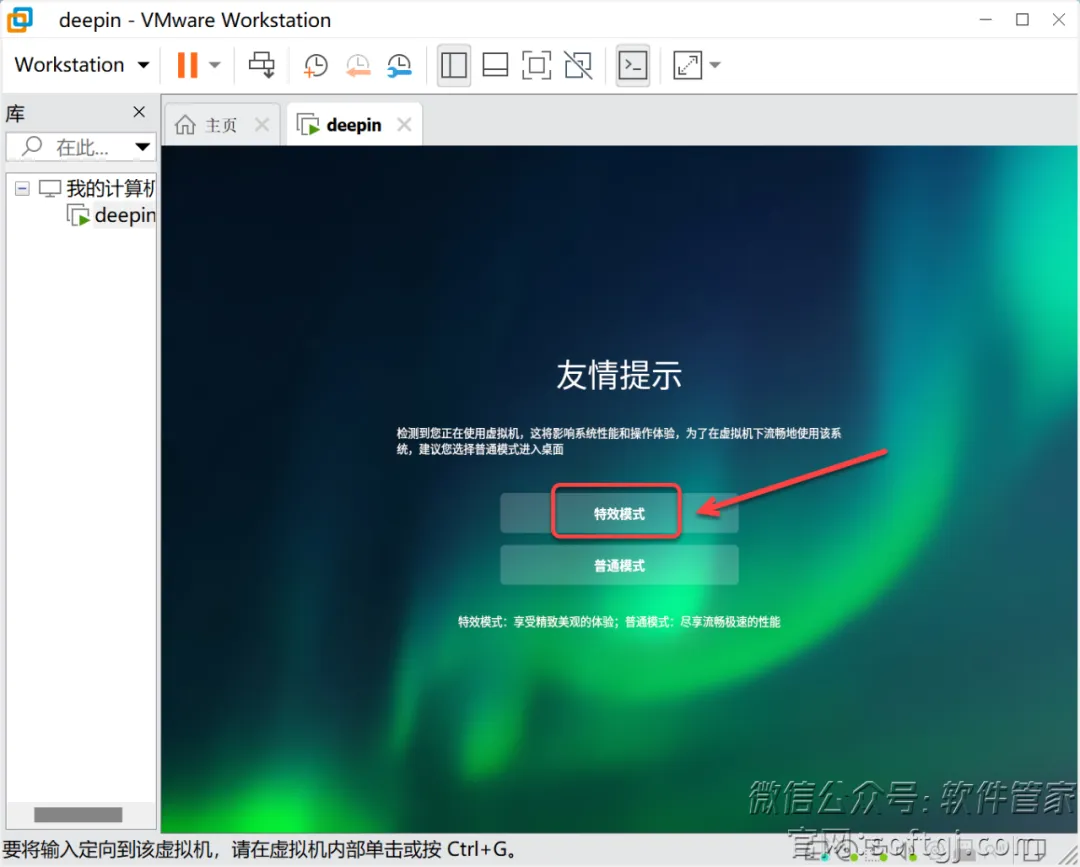The width and height of the screenshot is (1080, 867).
Task: Select the deepin VM in the library tree
Action: [x=111, y=216]
